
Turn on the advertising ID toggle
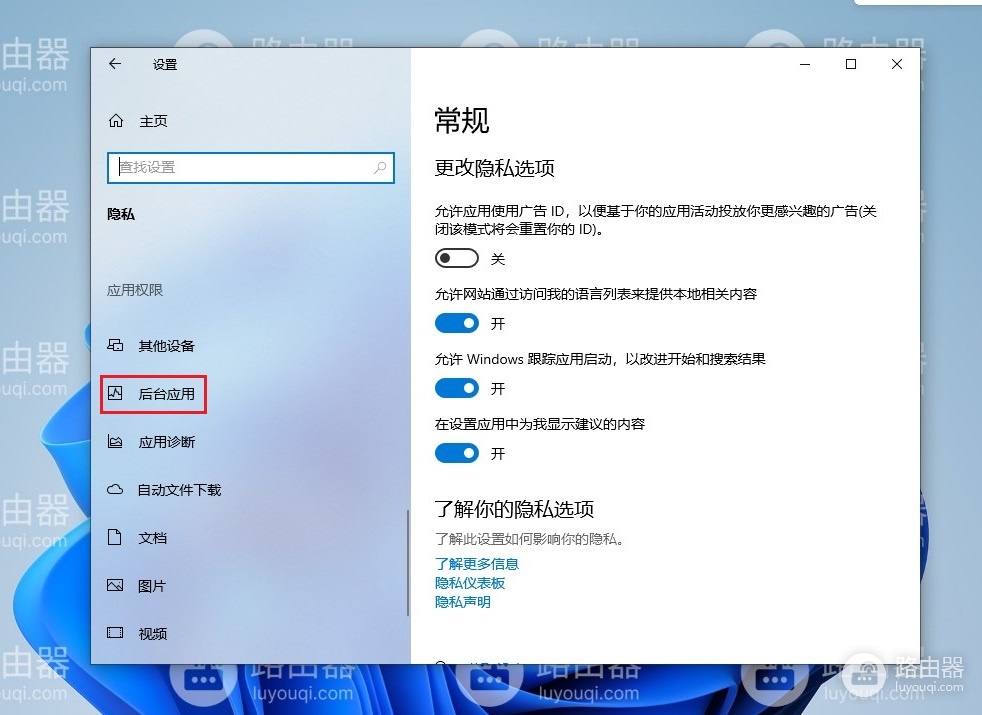pyautogui.click(x=457, y=258)
